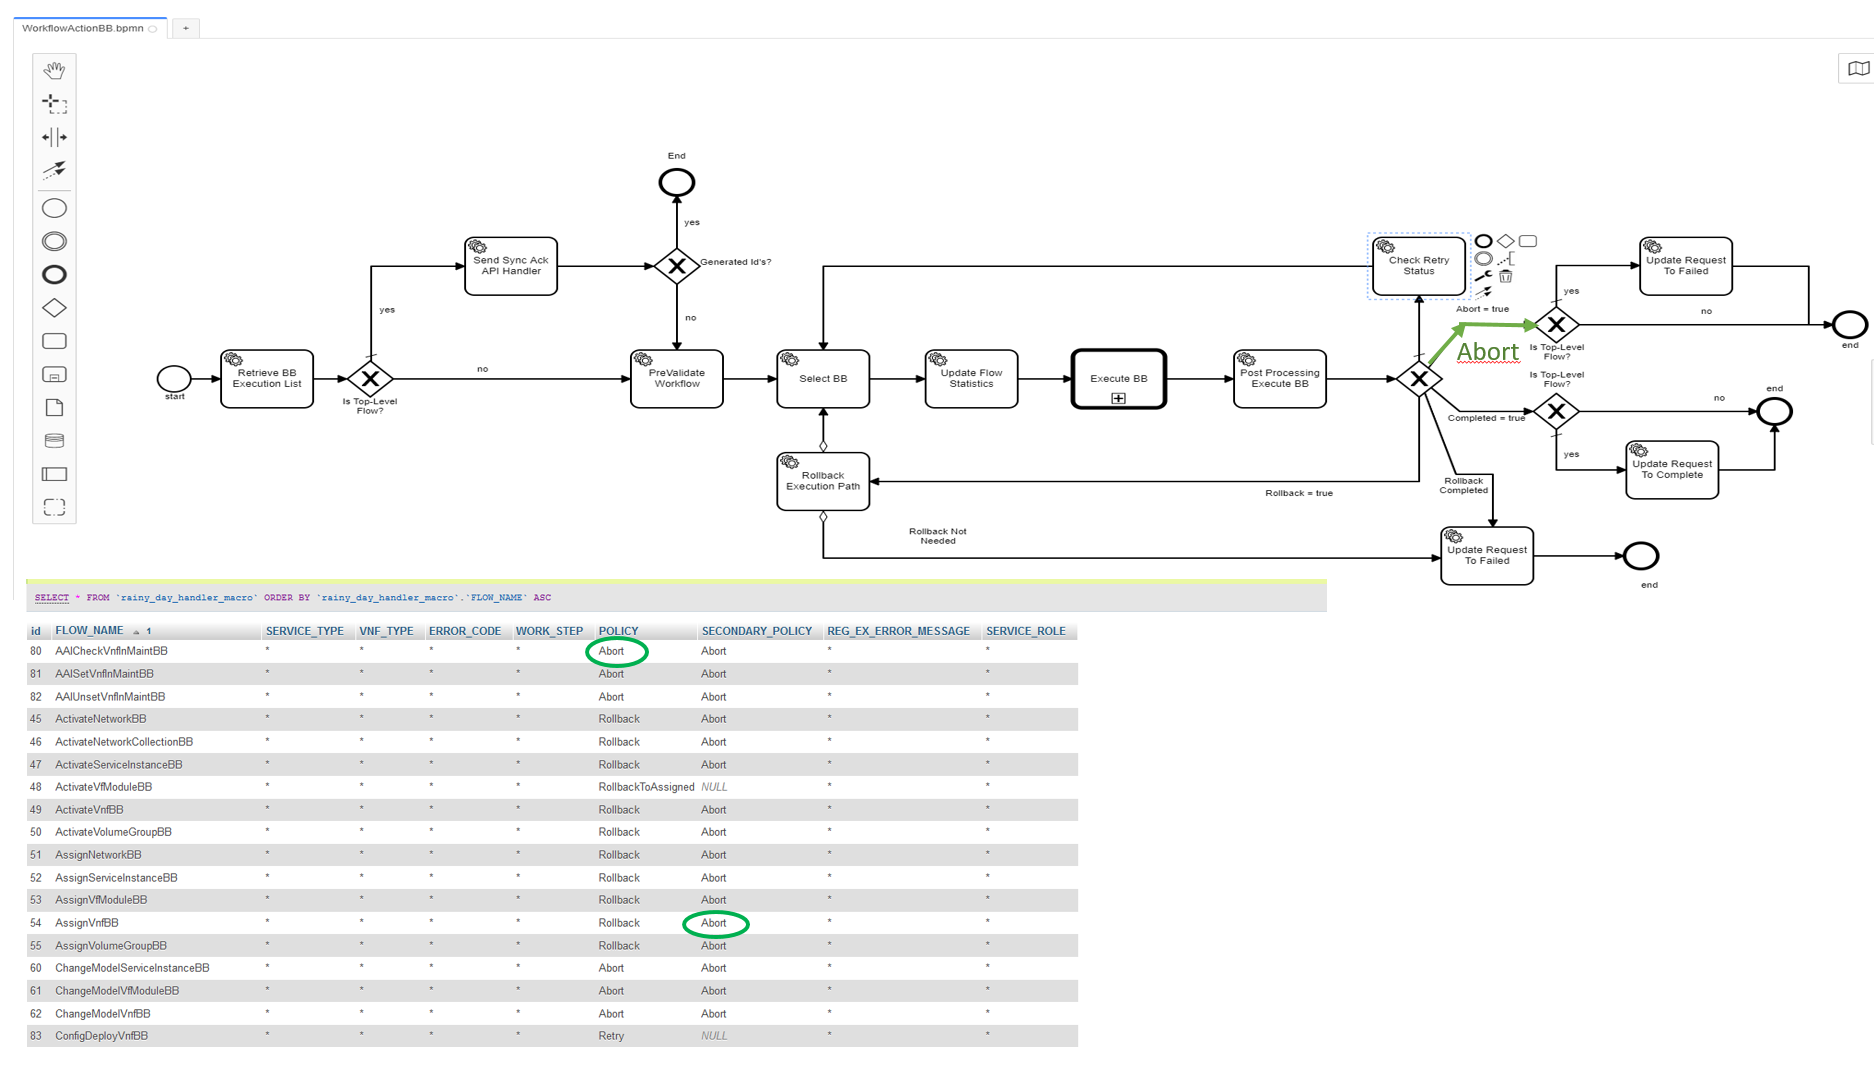Select the Rollback Execution Path task

823,481
